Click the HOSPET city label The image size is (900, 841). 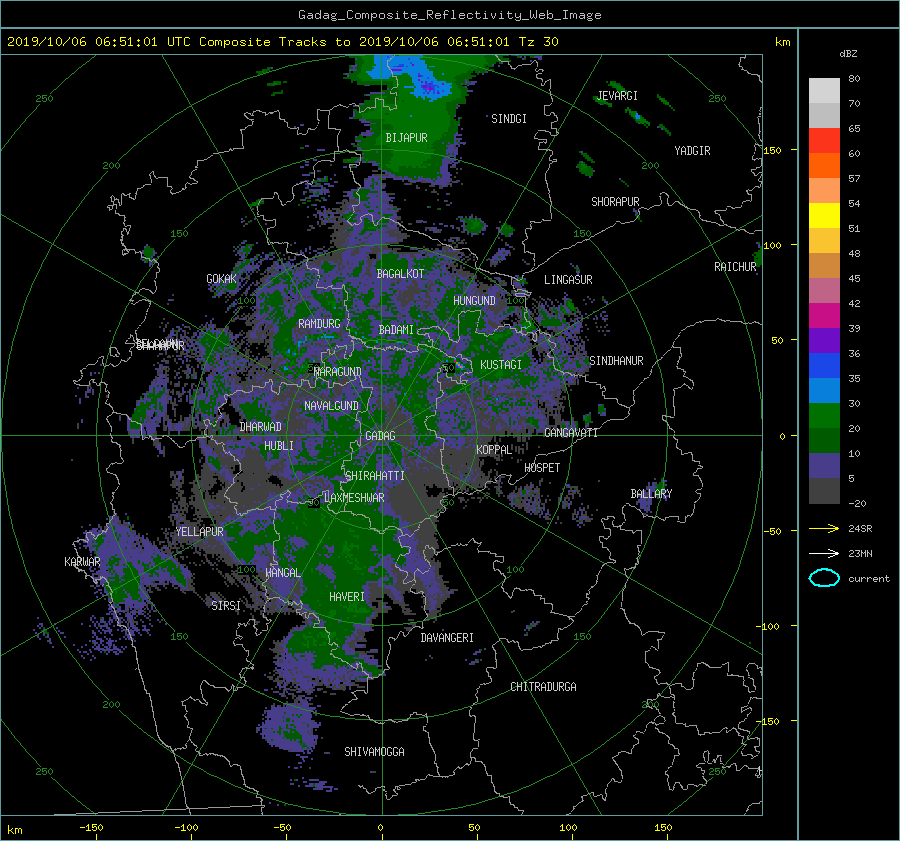point(542,468)
